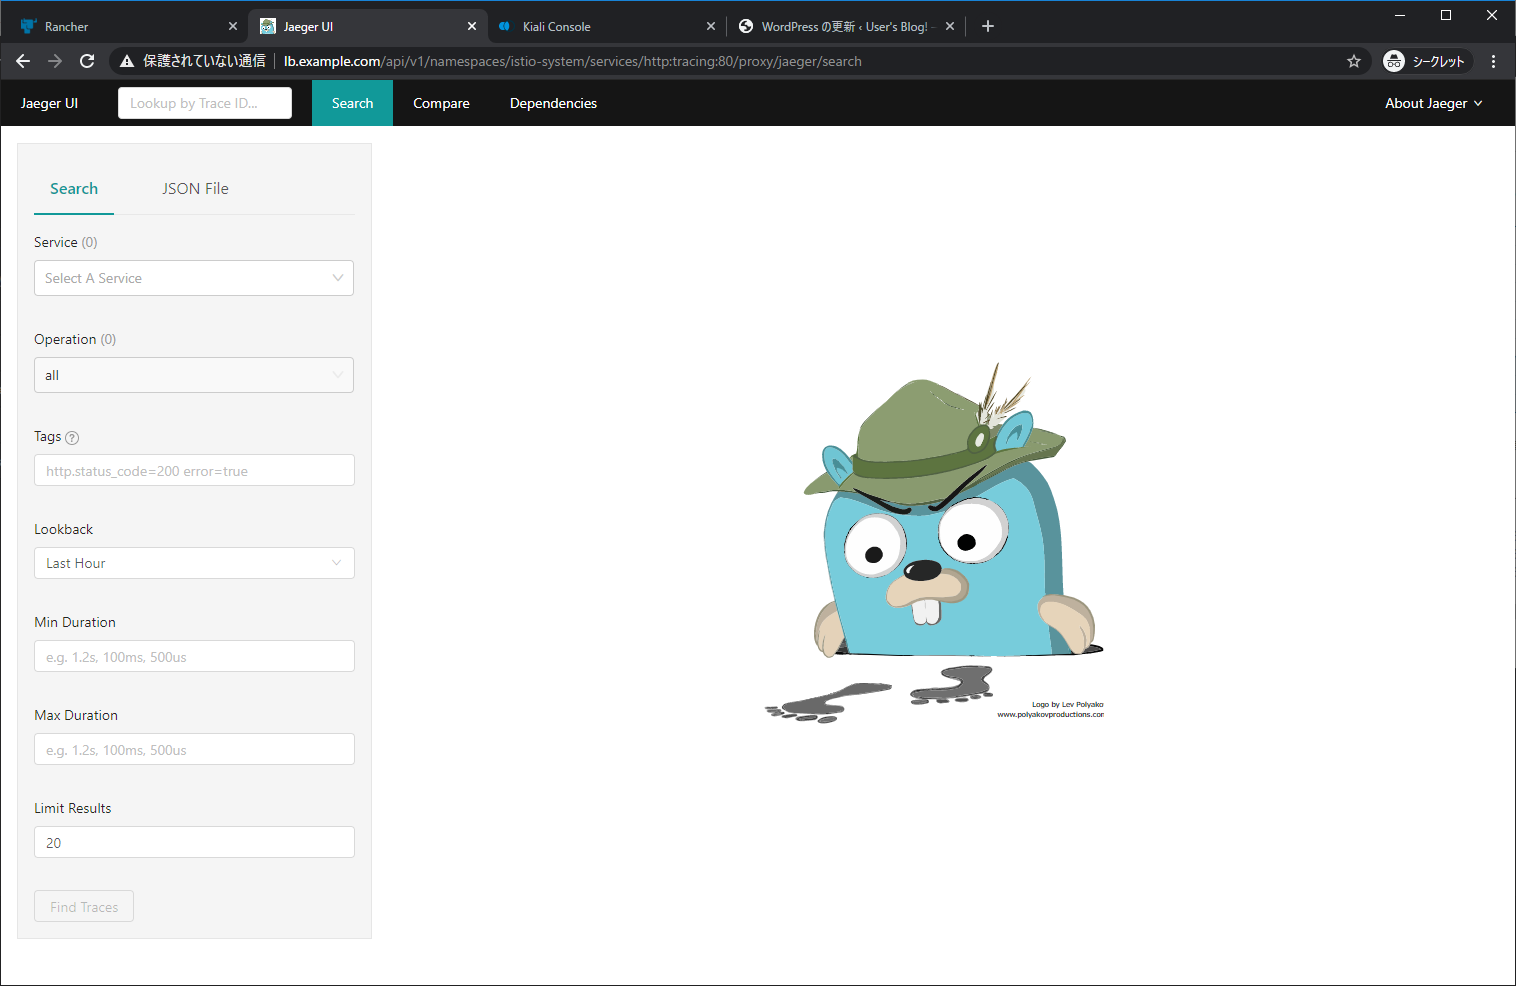Open the Lookback Last Hour dropdown
Viewport: 1516px width, 986px height.
tap(194, 563)
